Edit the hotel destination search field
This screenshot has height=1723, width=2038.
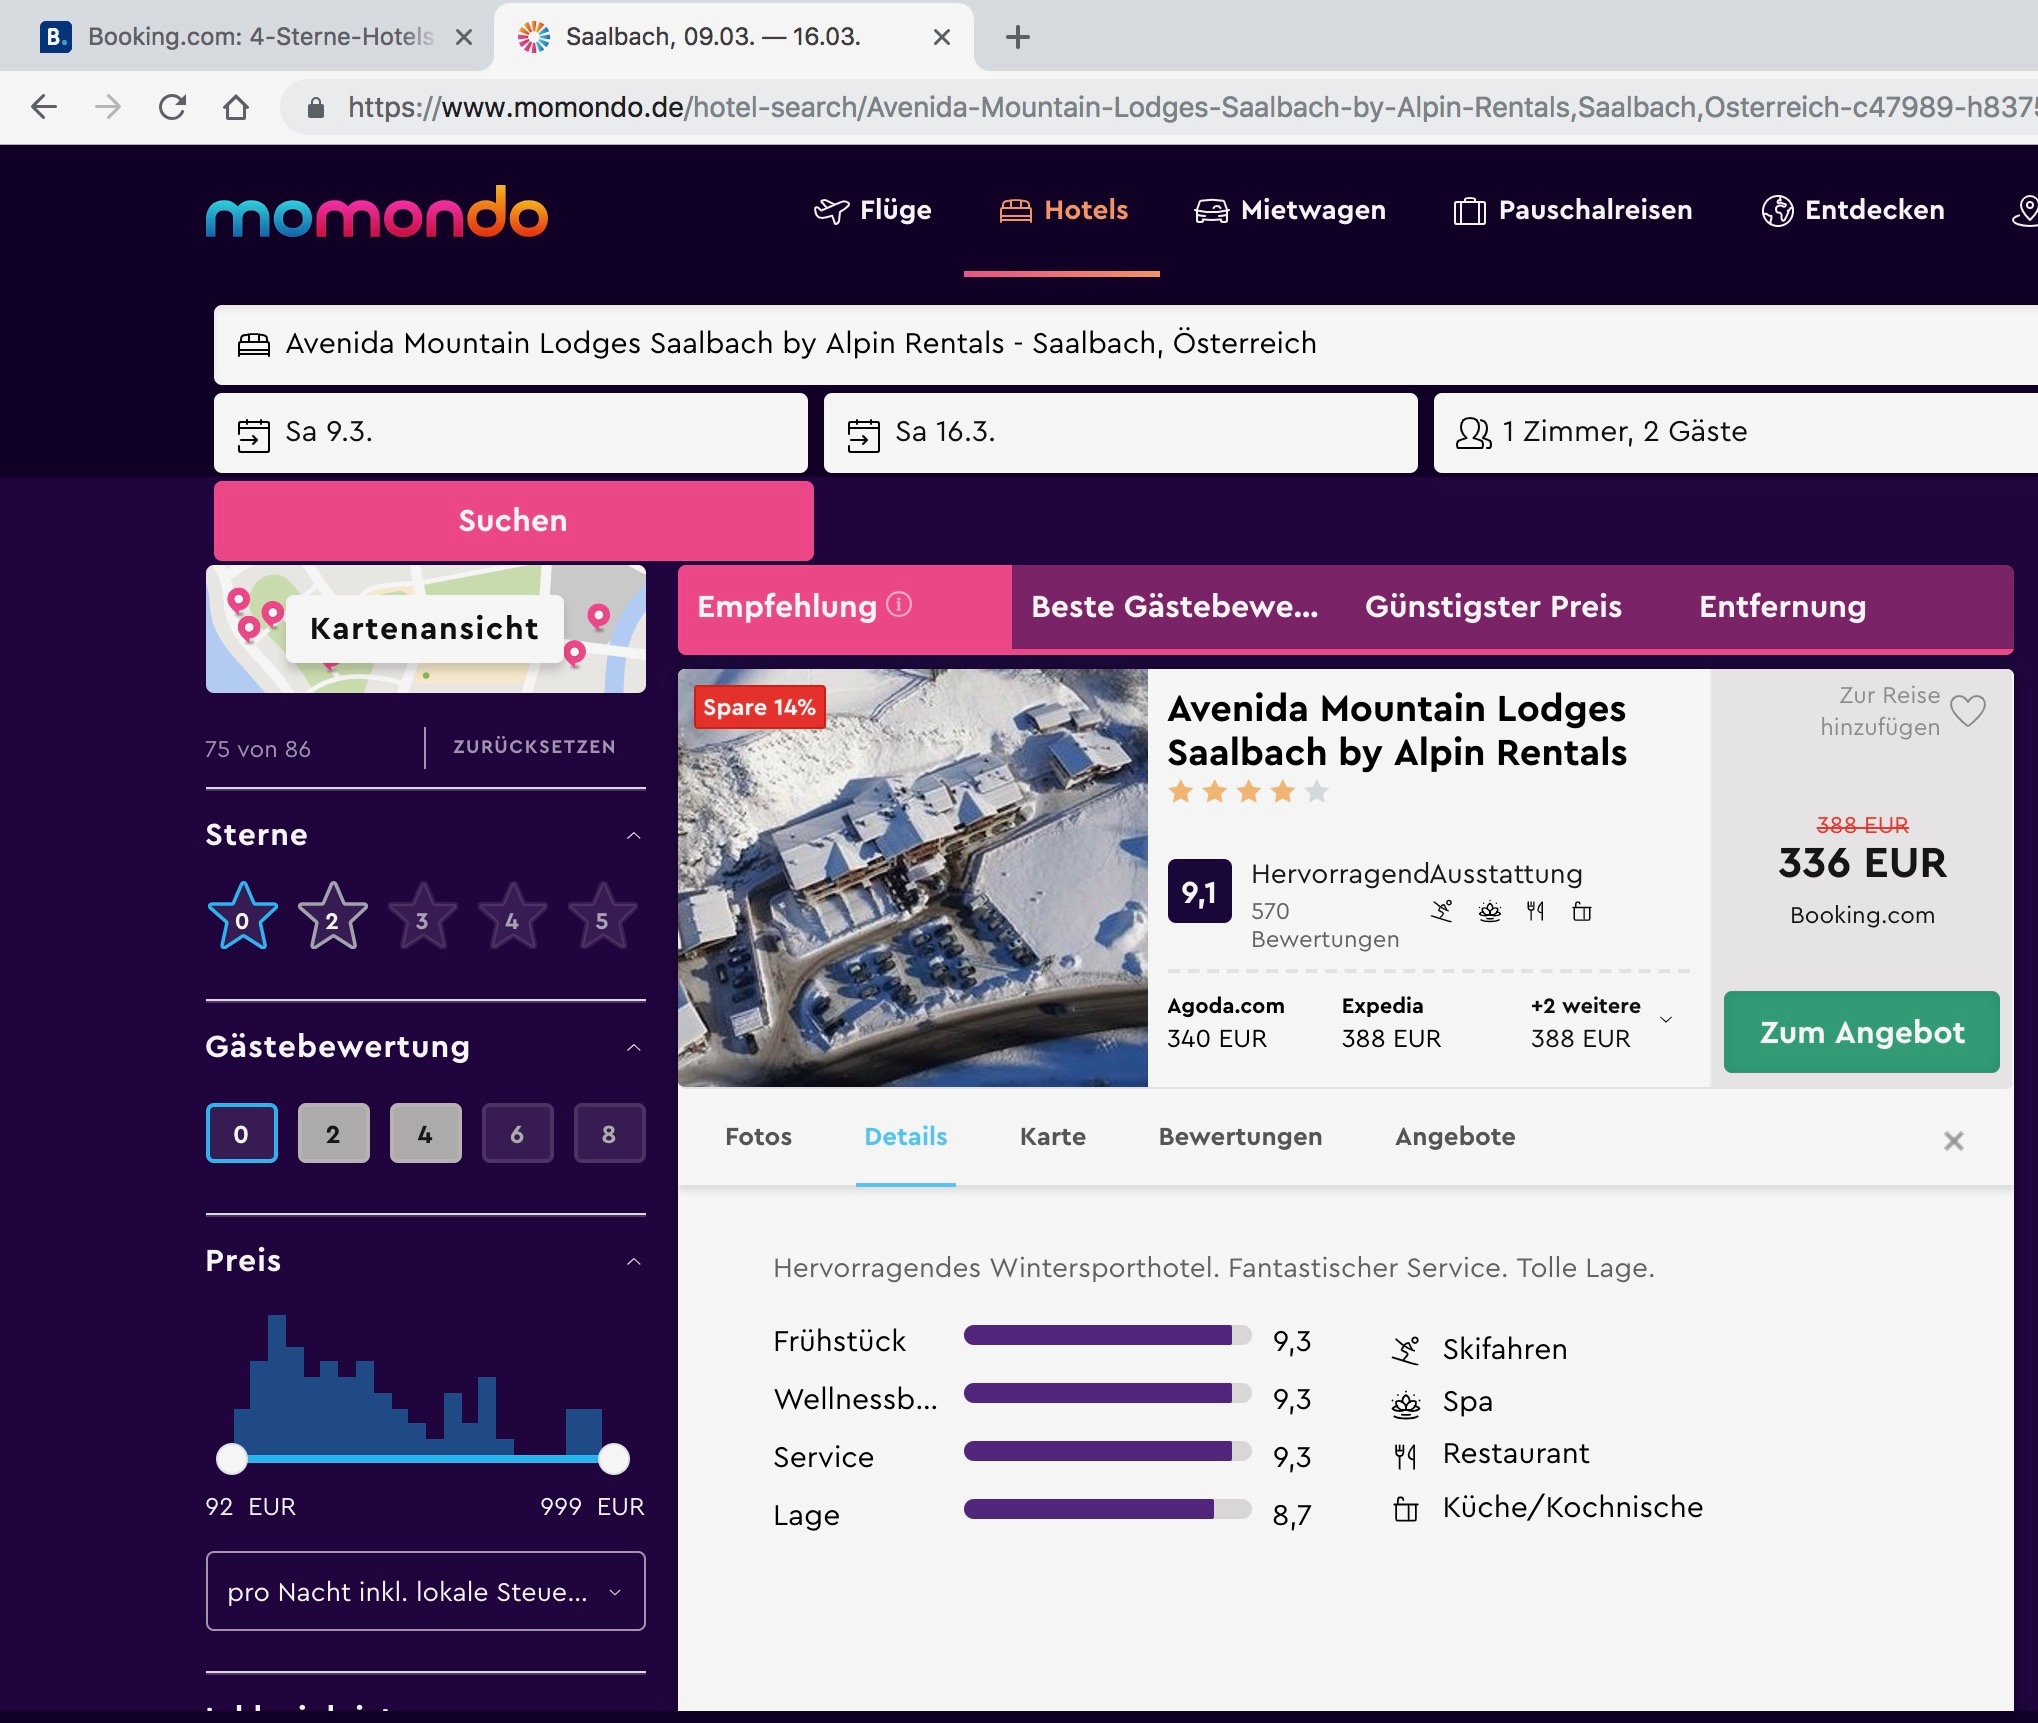click(x=1126, y=344)
